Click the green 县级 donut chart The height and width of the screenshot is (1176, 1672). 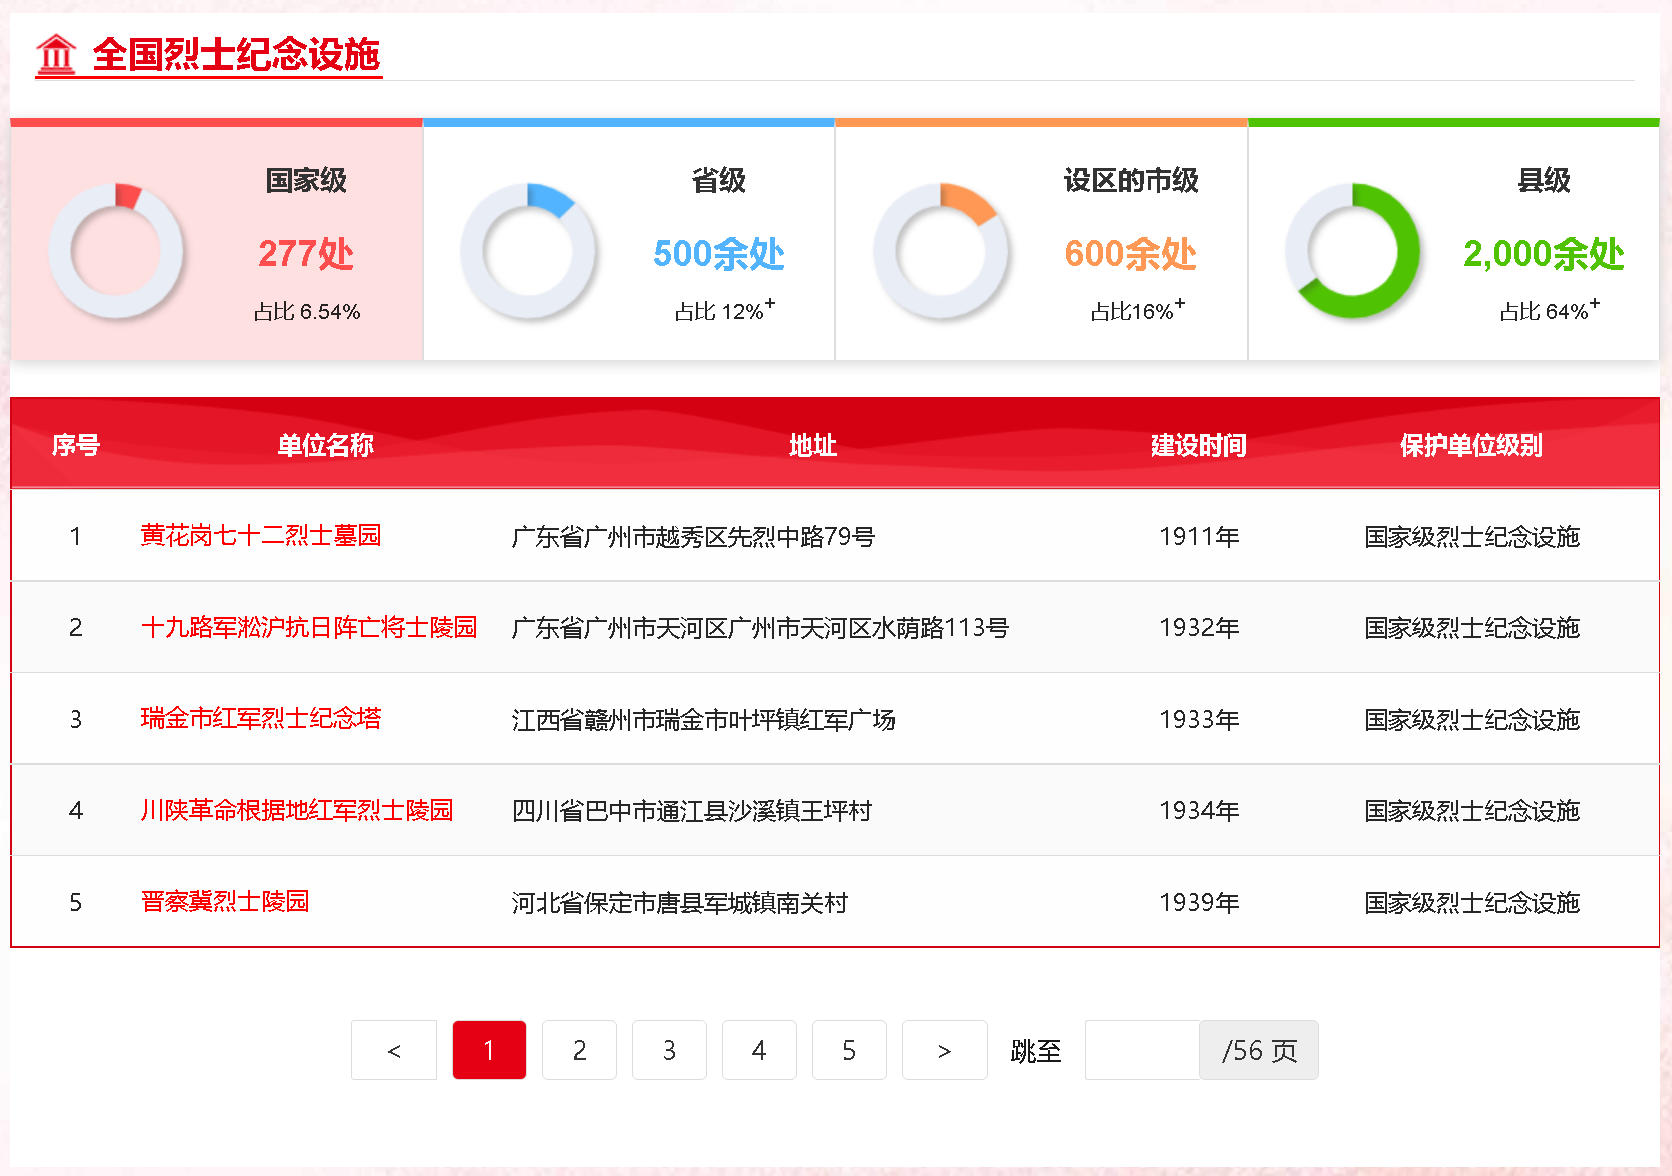[x=1353, y=251]
